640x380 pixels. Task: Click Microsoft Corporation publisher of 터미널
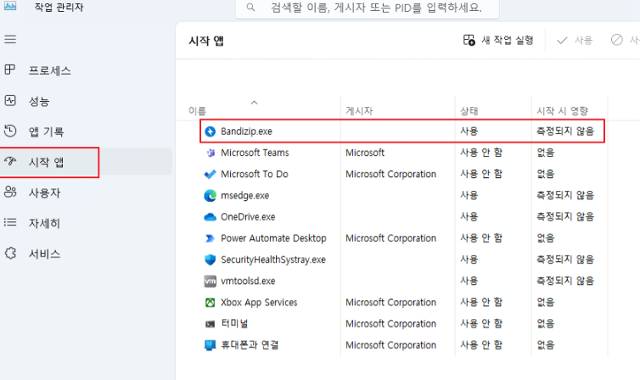click(x=391, y=324)
